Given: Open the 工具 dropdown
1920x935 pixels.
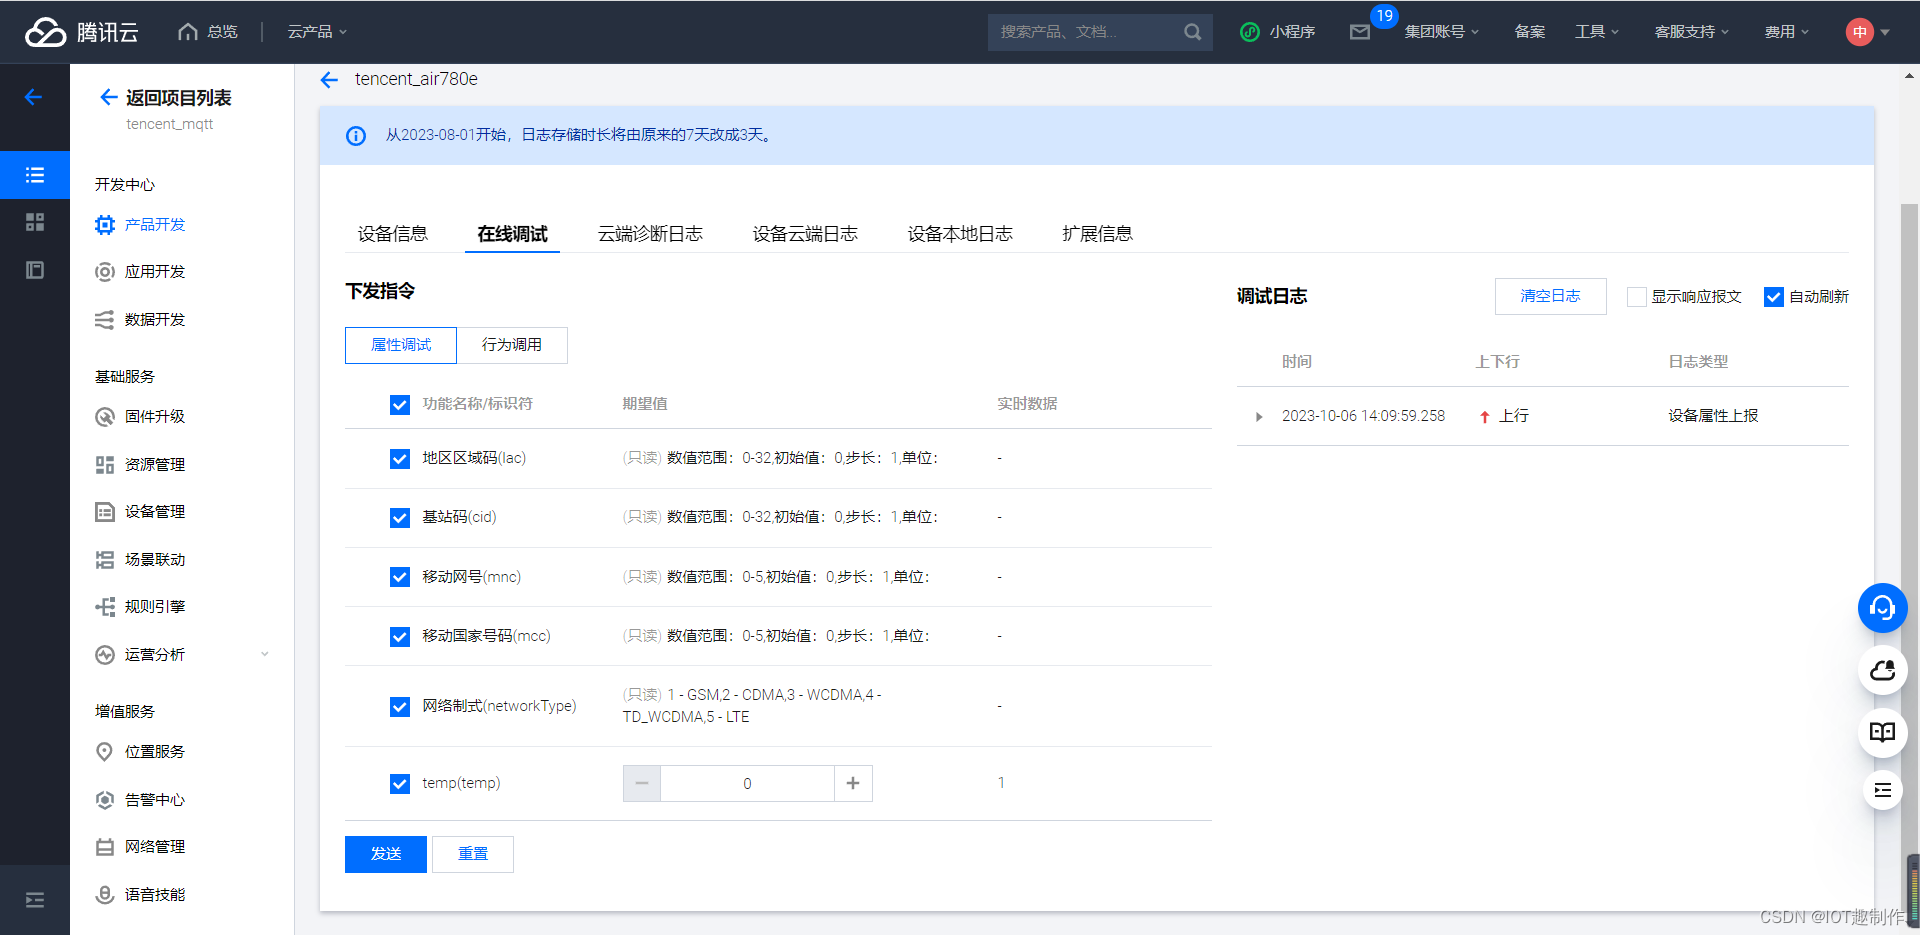Looking at the screenshot, I should point(1596,32).
